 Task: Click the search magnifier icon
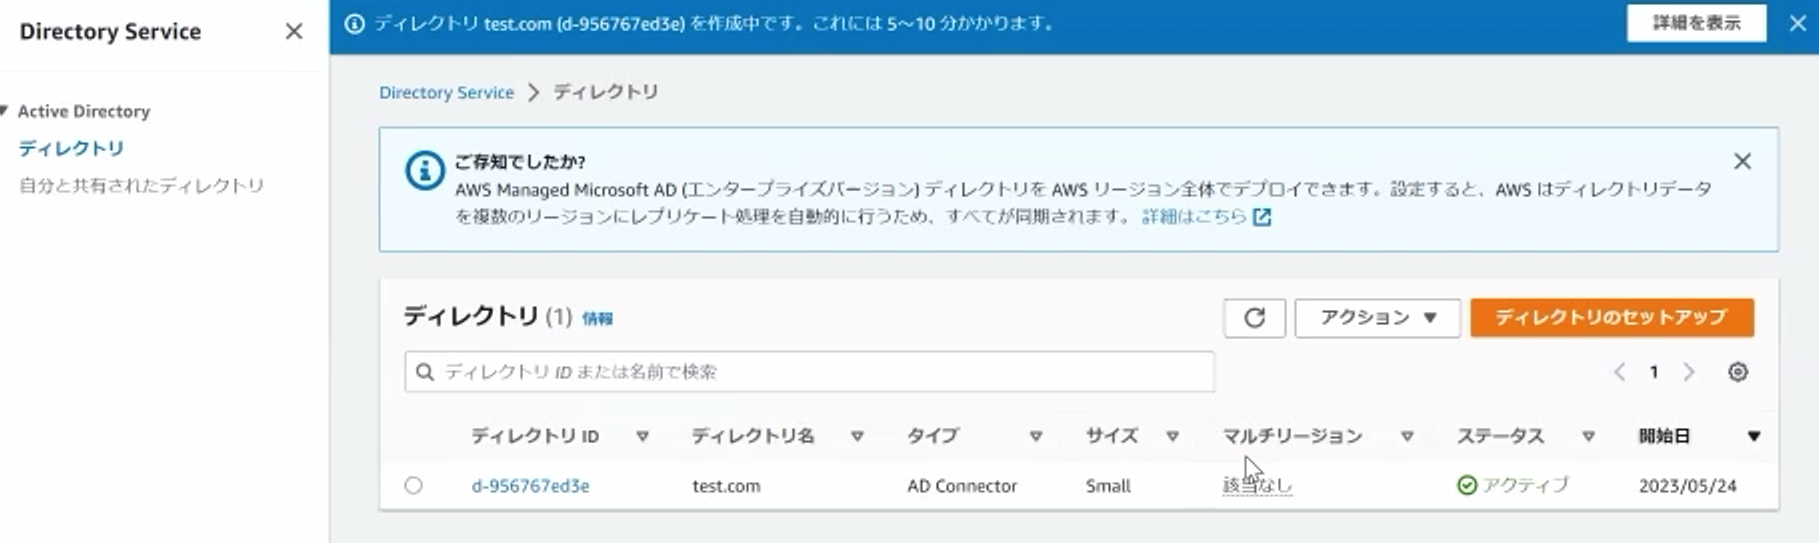tap(425, 372)
